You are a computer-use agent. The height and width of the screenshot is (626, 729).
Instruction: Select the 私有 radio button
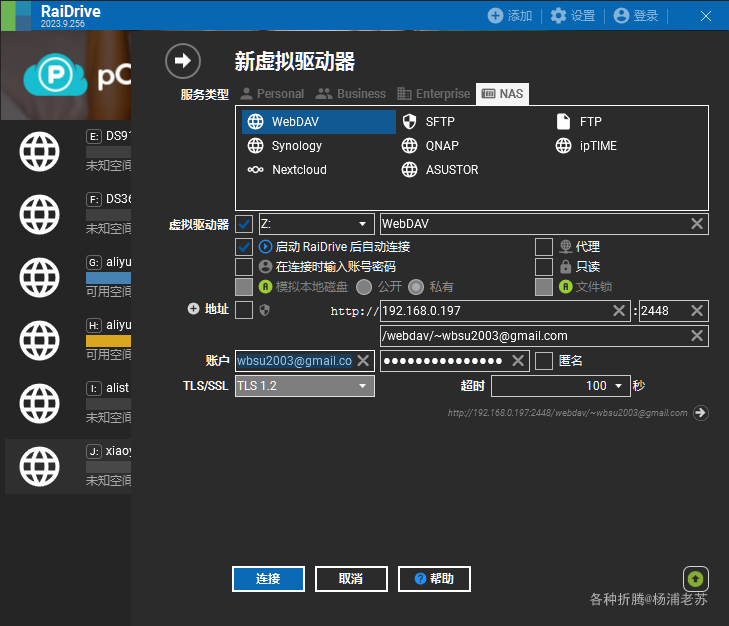pyautogui.click(x=416, y=287)
